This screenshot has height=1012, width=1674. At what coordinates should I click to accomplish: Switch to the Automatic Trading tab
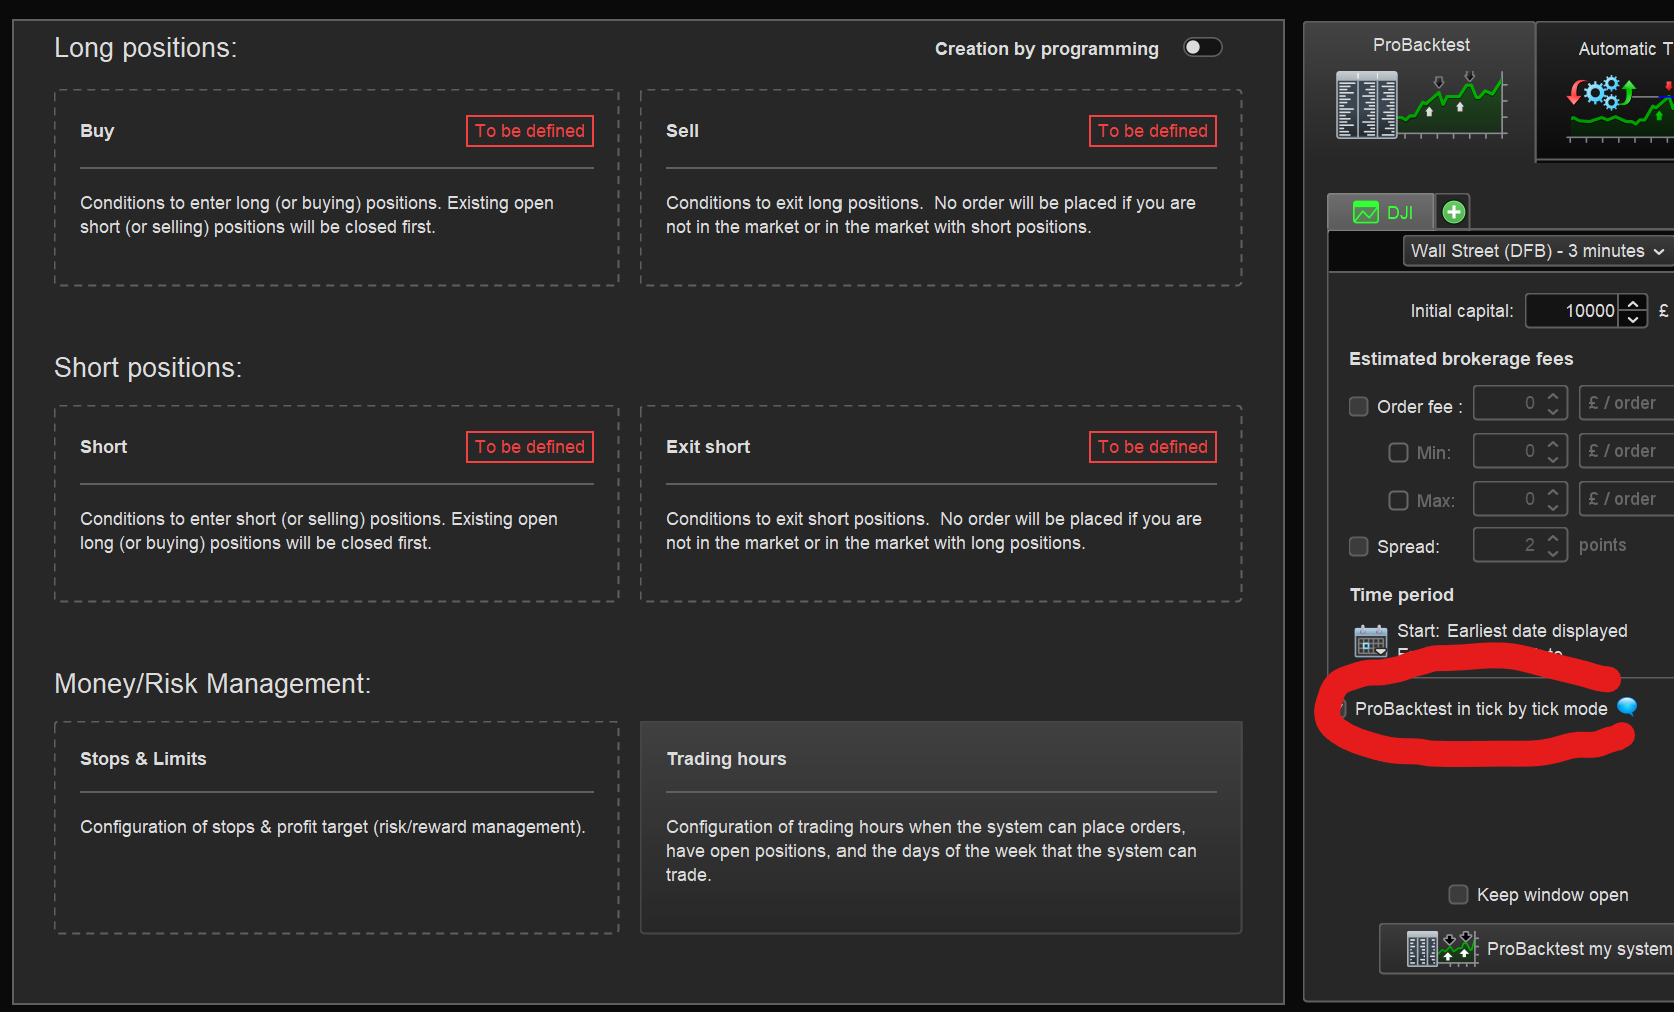pyautogui.click(x=1620, y=49)
